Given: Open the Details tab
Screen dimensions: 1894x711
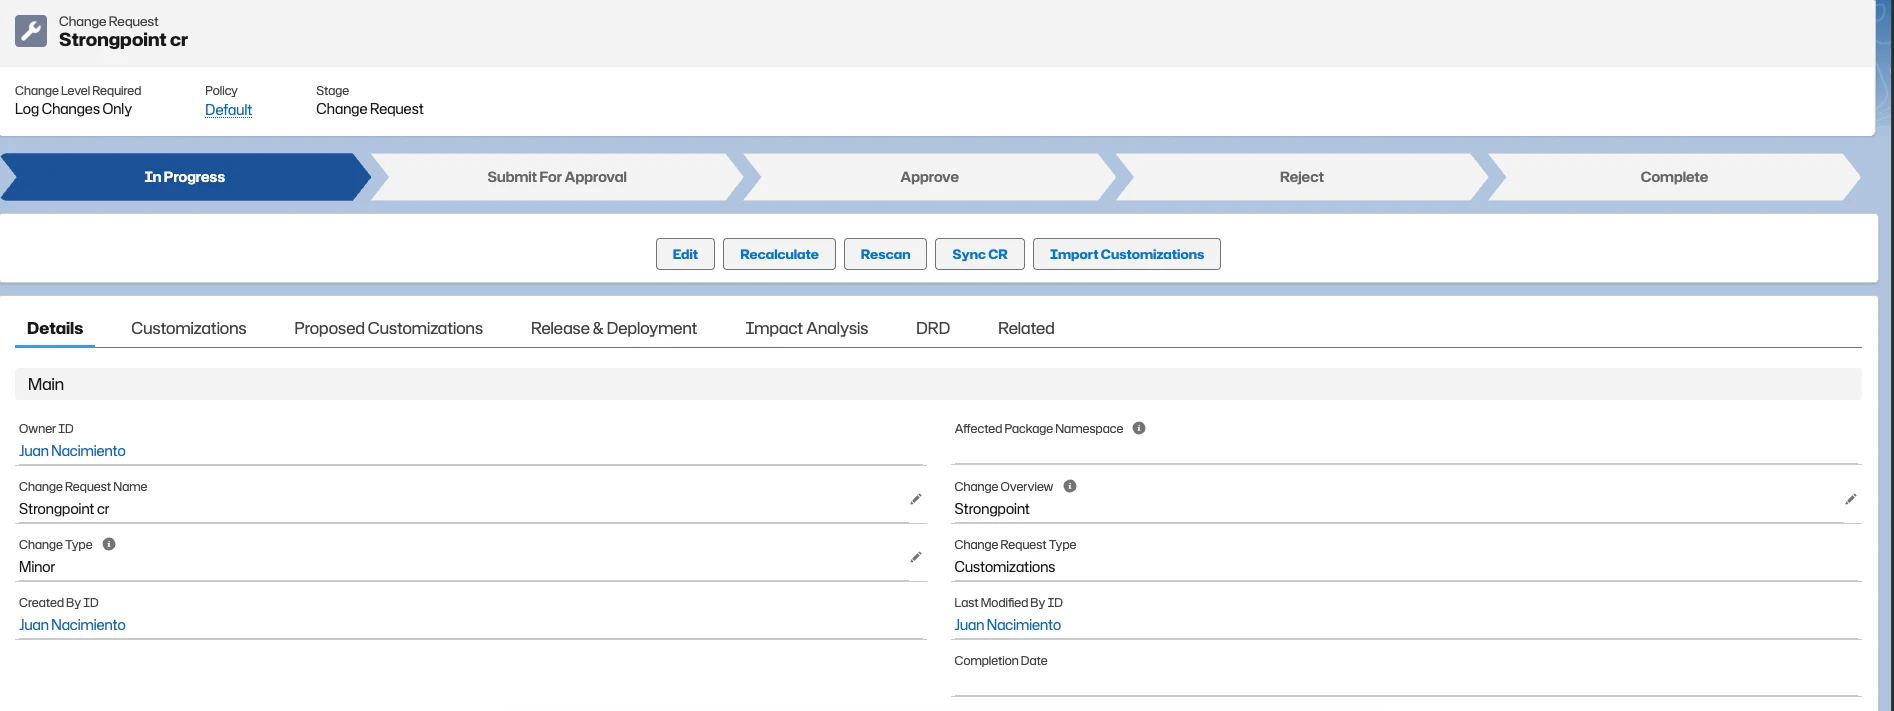Looking at the screenshot, I should (55, 328).
